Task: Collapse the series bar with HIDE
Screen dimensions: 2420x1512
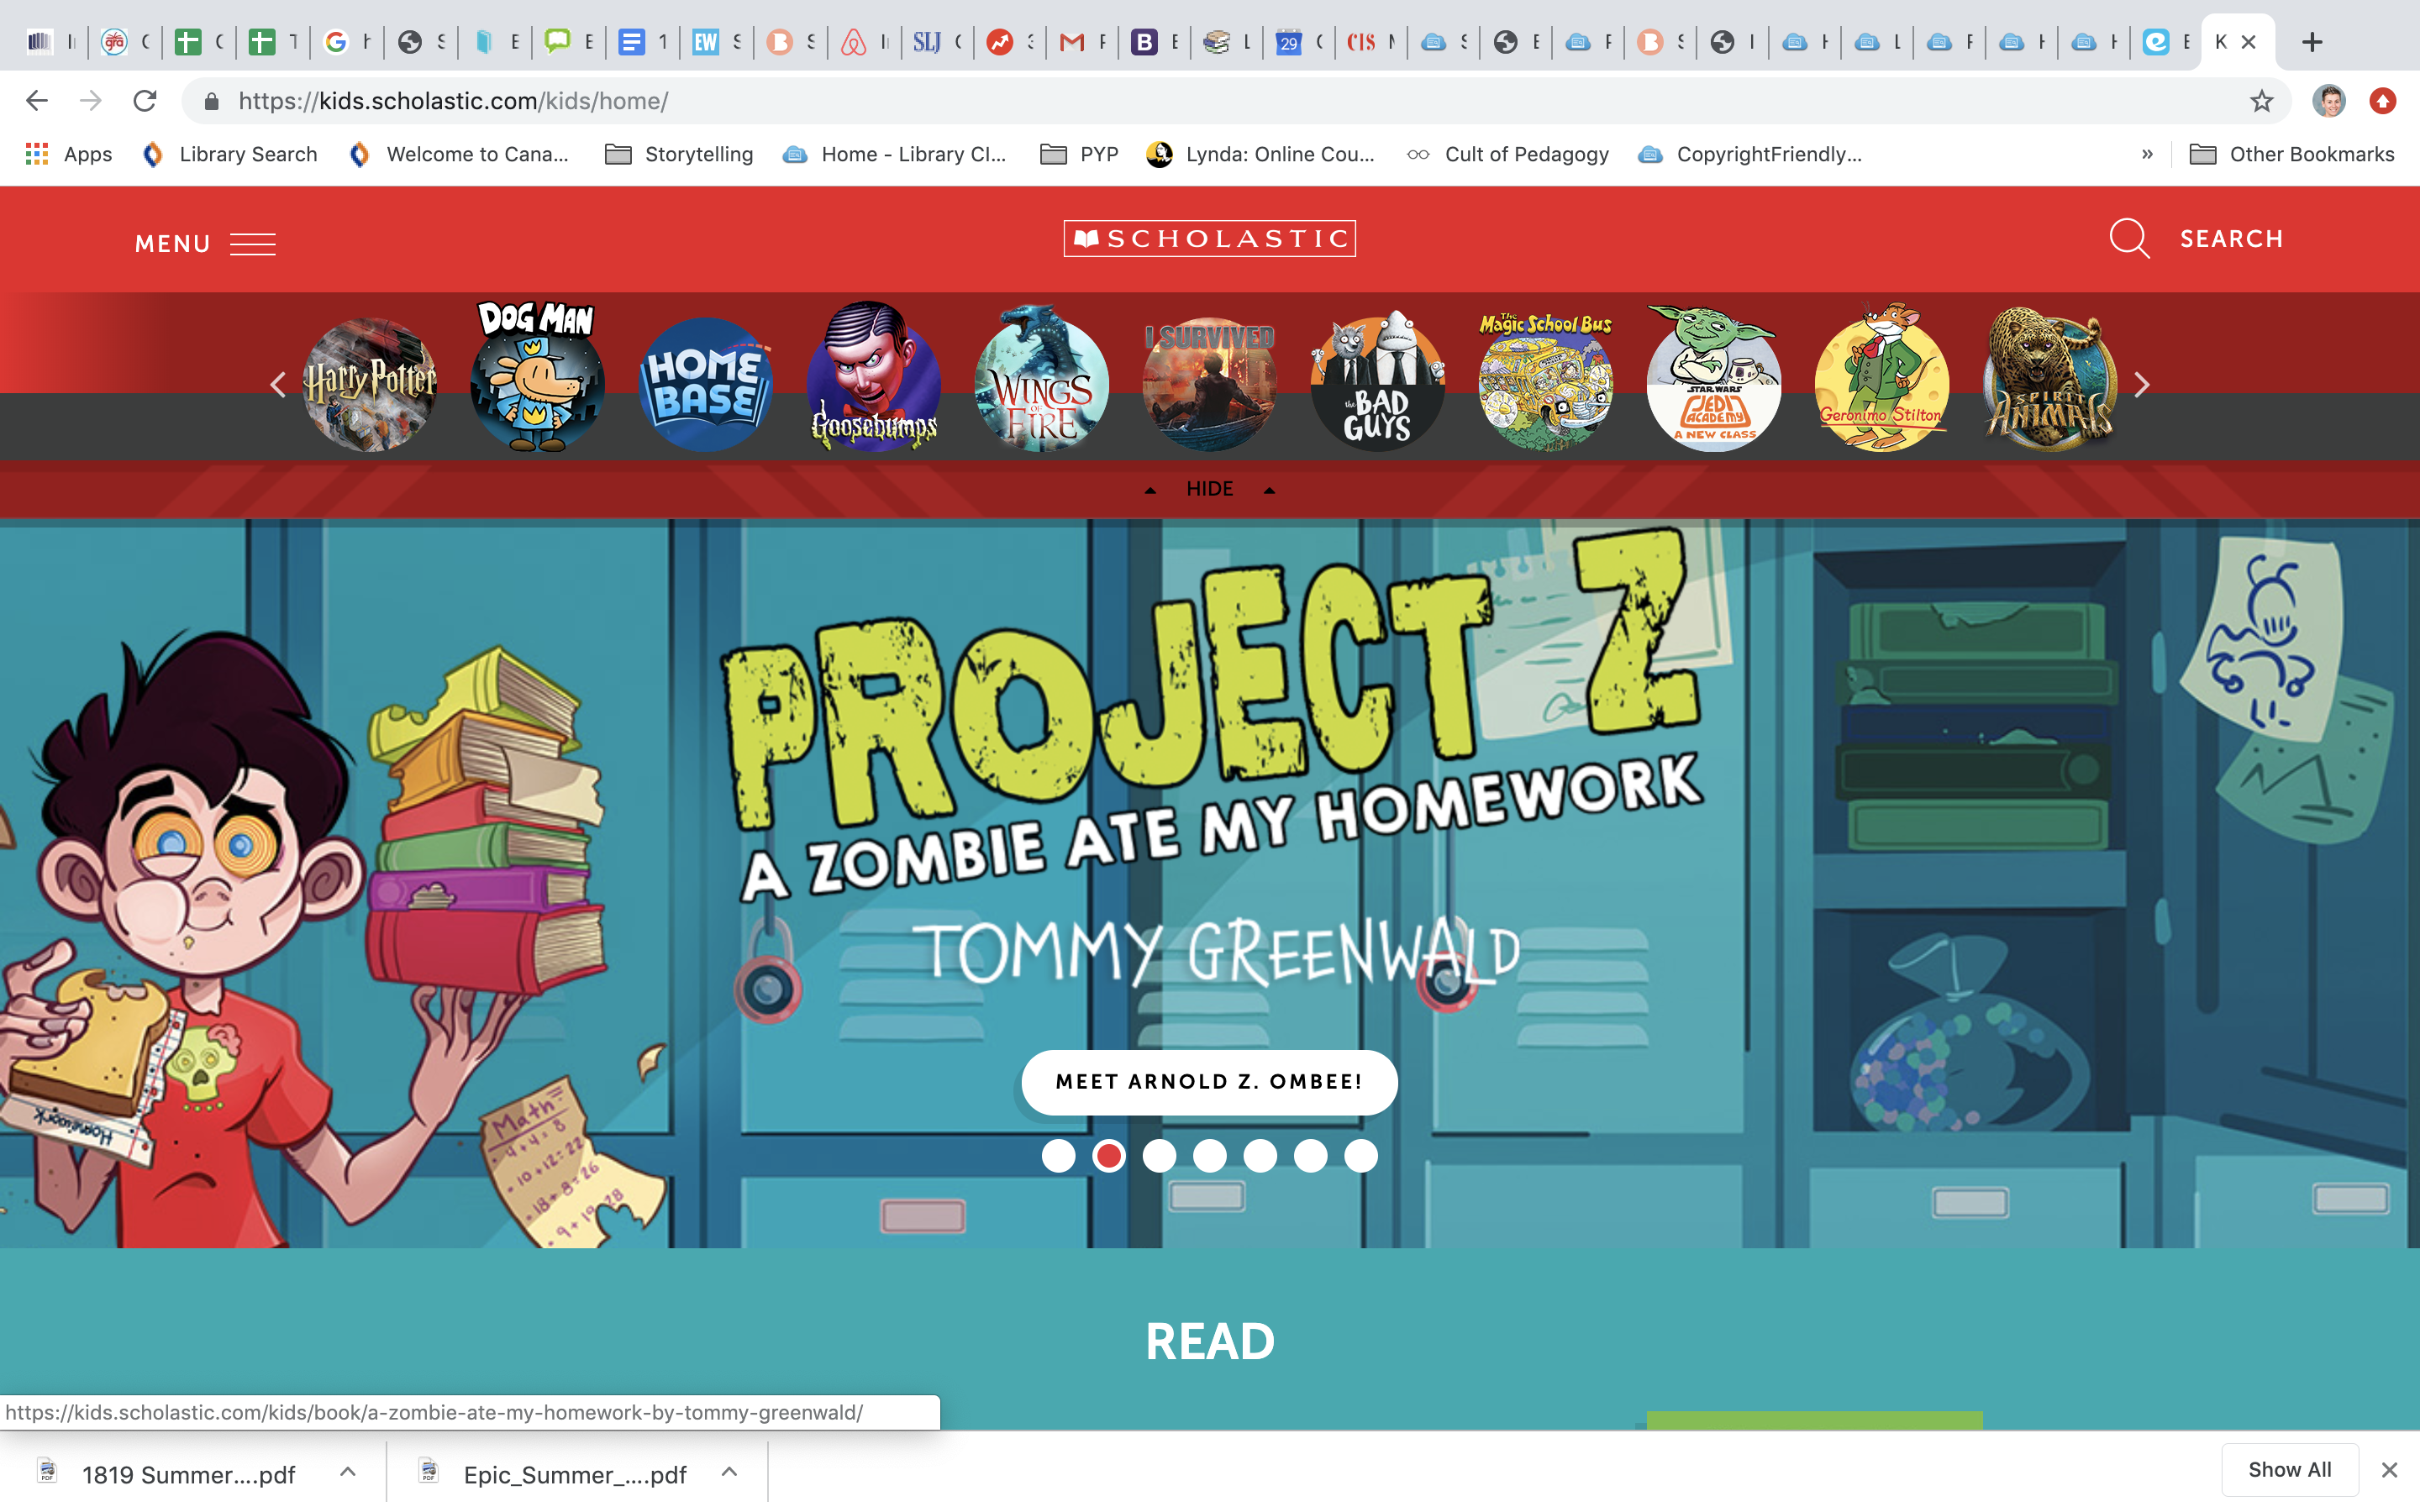Action: (x=1209, y=489)
